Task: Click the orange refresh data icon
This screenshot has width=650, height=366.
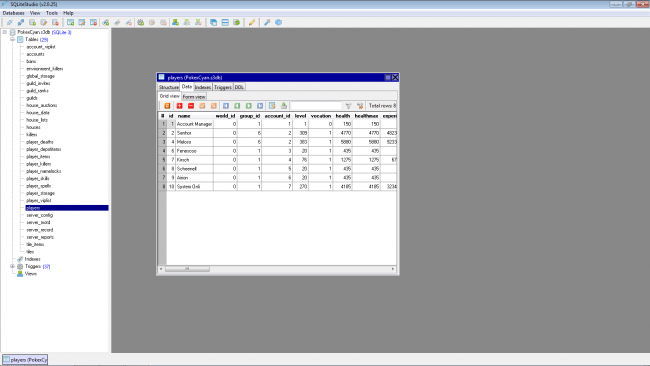Action: [x=167, y=106]
